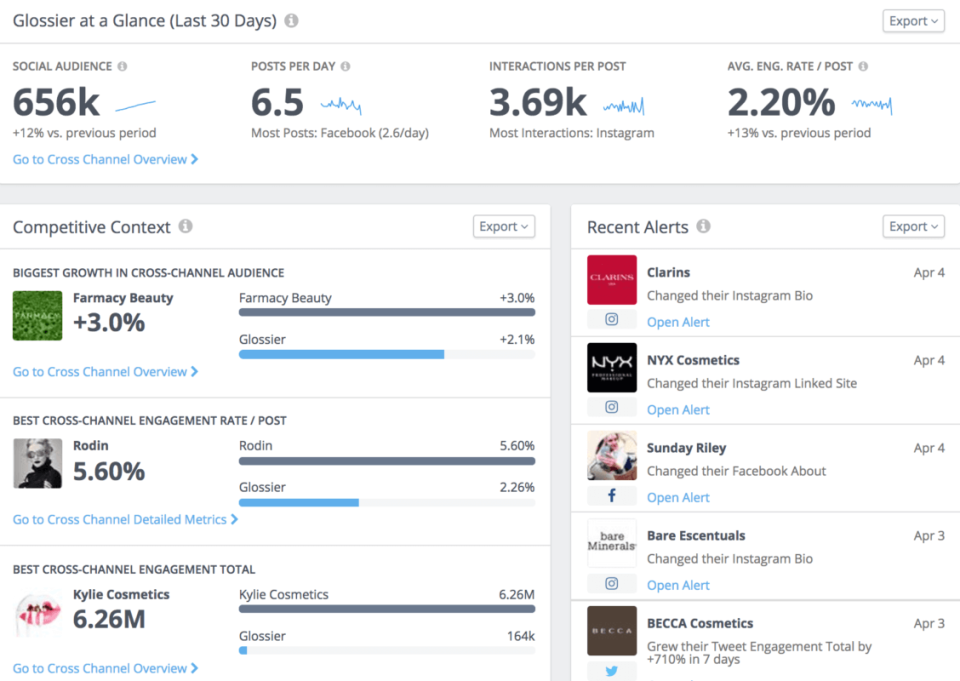Open Alert for Bare Escentuals
The height and width of the screenshot is (681, 960).
coord(678,585)
